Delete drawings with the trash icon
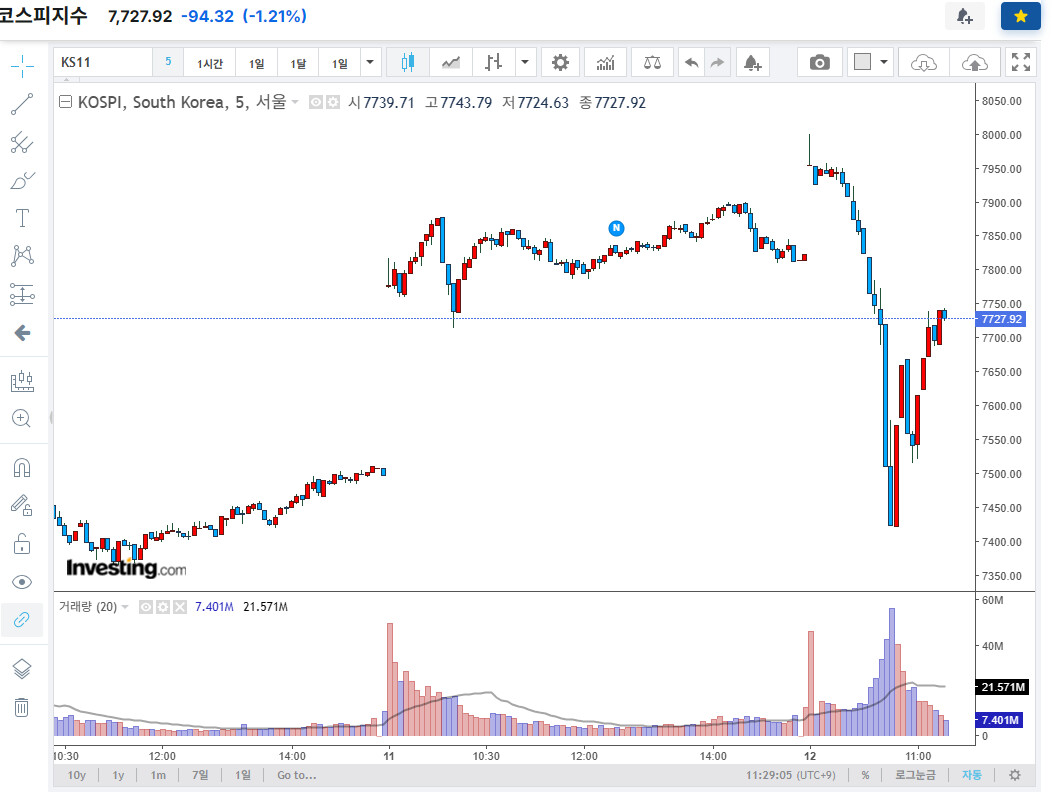Image resolution: width=1053 pixels, height=801 pixels. coord(22,707)
